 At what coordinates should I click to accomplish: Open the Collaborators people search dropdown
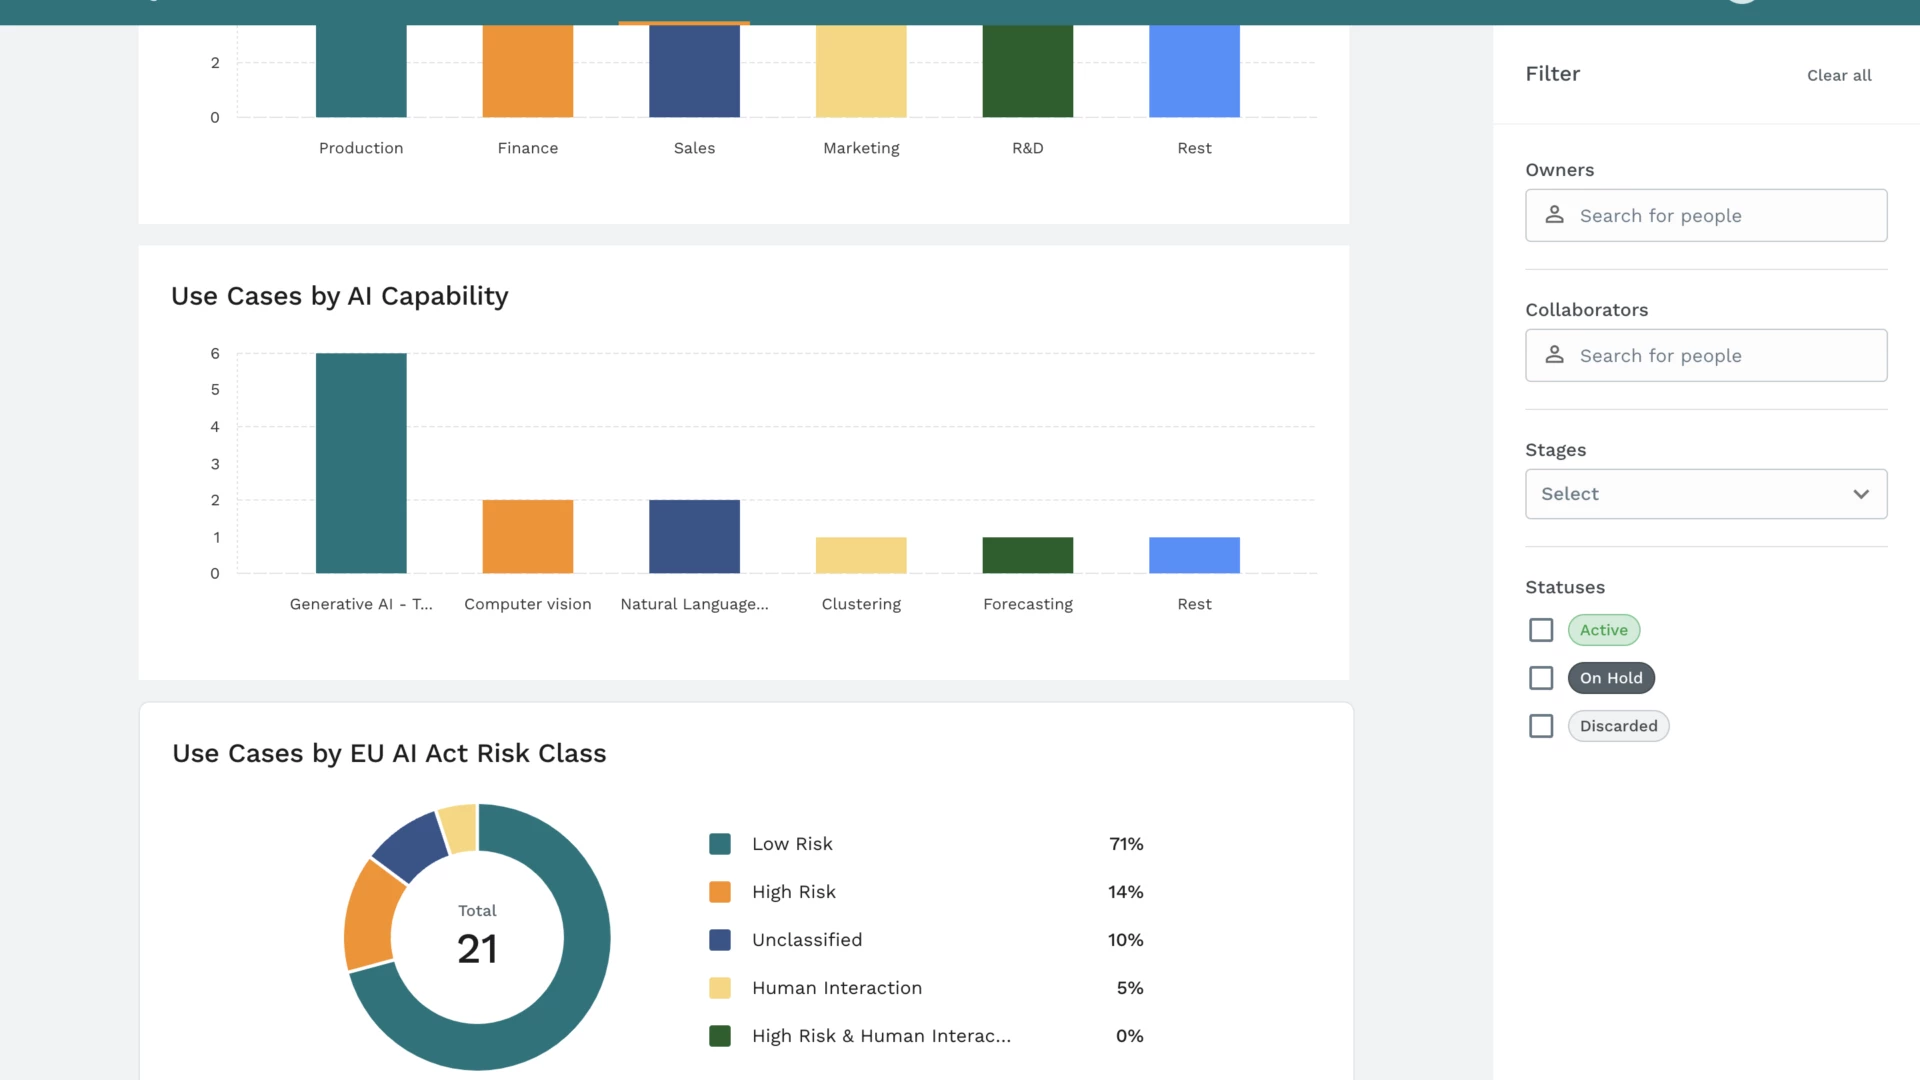point(1706,353)
